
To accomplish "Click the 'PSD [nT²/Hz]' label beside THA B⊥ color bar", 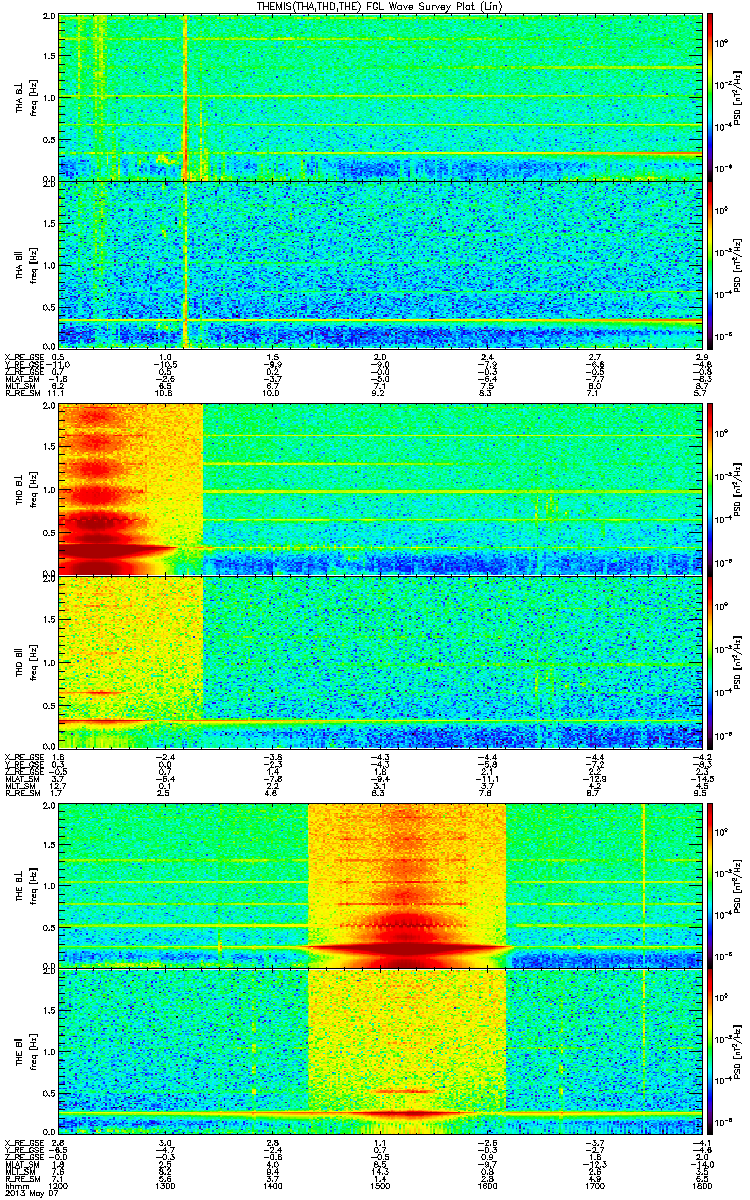I will (x=737, y=98).
